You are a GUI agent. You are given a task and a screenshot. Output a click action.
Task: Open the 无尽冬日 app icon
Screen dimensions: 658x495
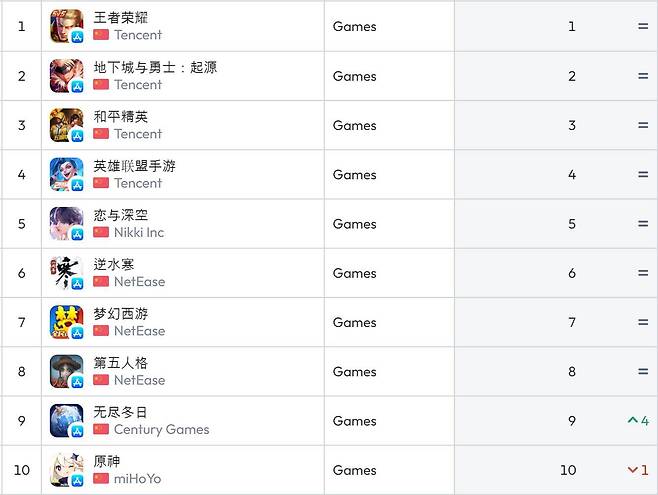tap(66, 421)
